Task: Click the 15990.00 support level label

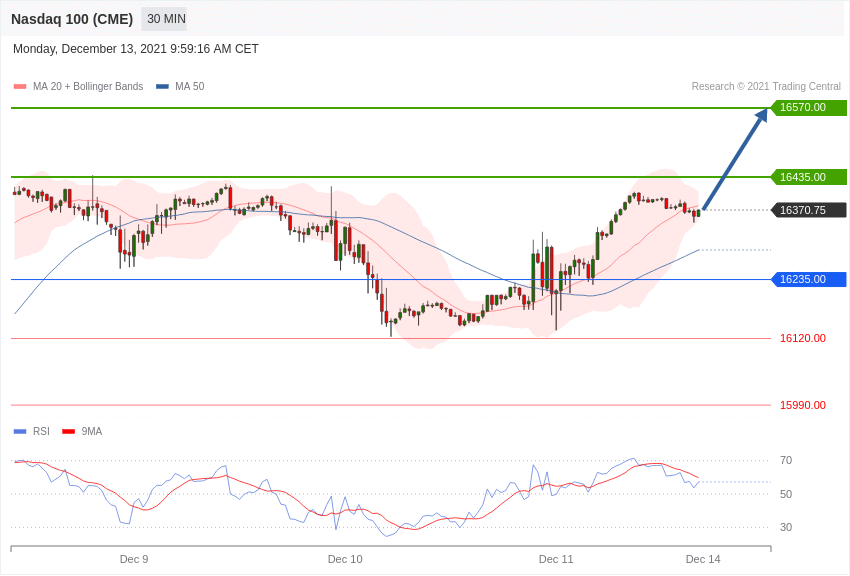Action: pyautogui.click(x=802, y=405)
